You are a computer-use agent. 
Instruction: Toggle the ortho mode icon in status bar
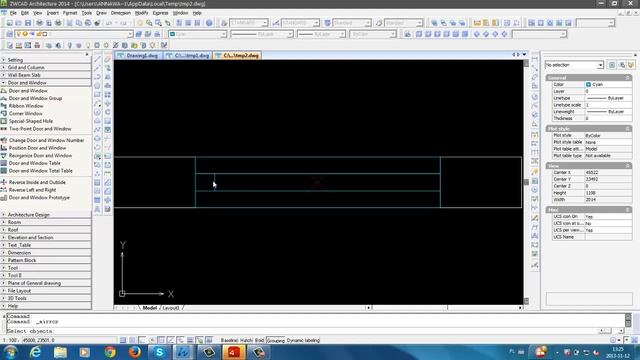coord(142,340)
